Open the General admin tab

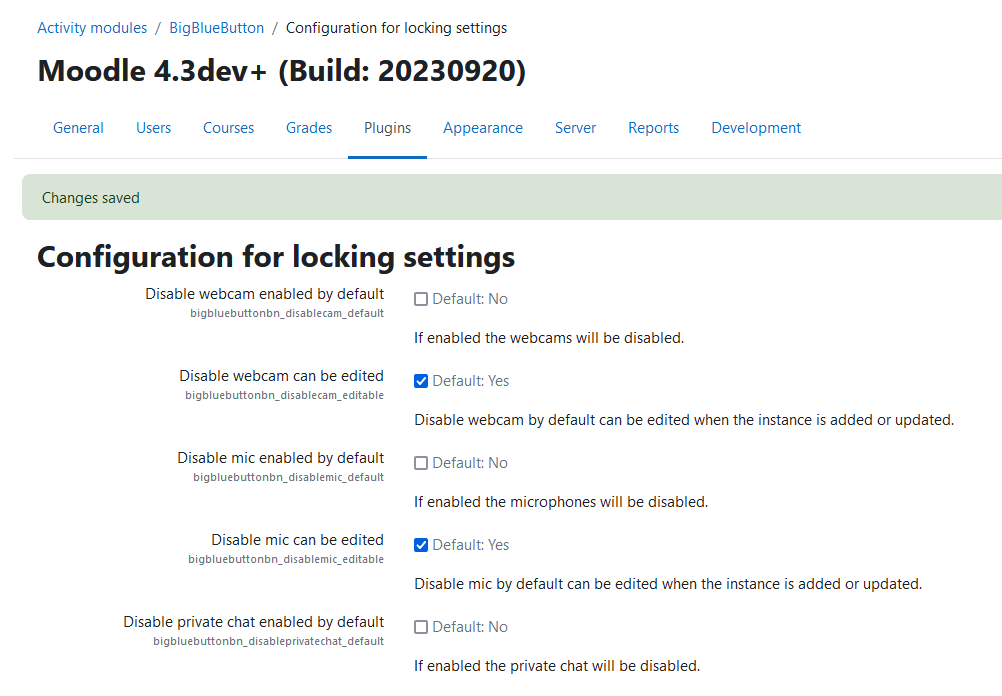78,128
